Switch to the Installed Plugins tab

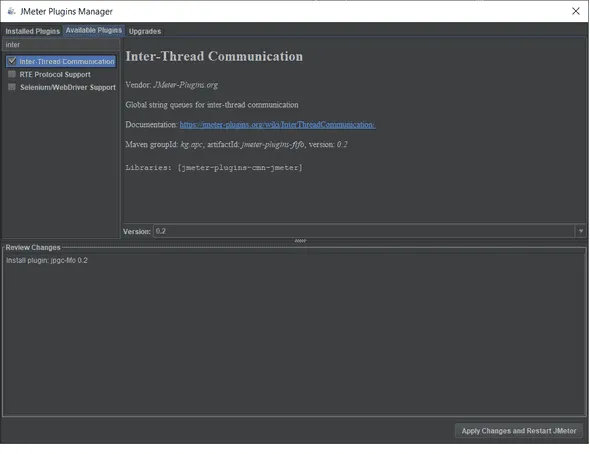32,31
